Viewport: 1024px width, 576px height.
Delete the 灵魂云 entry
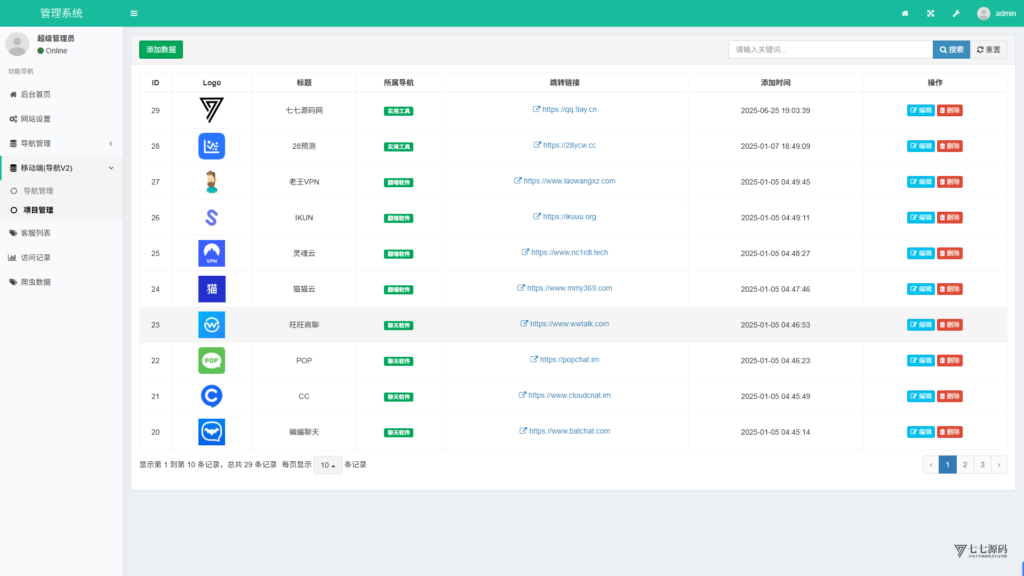point(950,253)
